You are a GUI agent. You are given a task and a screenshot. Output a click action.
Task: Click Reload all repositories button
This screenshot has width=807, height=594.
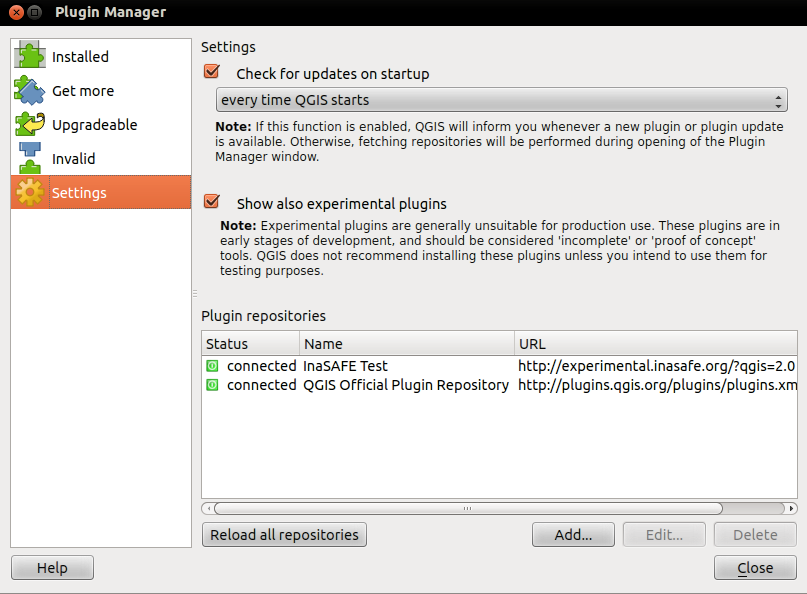click(284, 535)
